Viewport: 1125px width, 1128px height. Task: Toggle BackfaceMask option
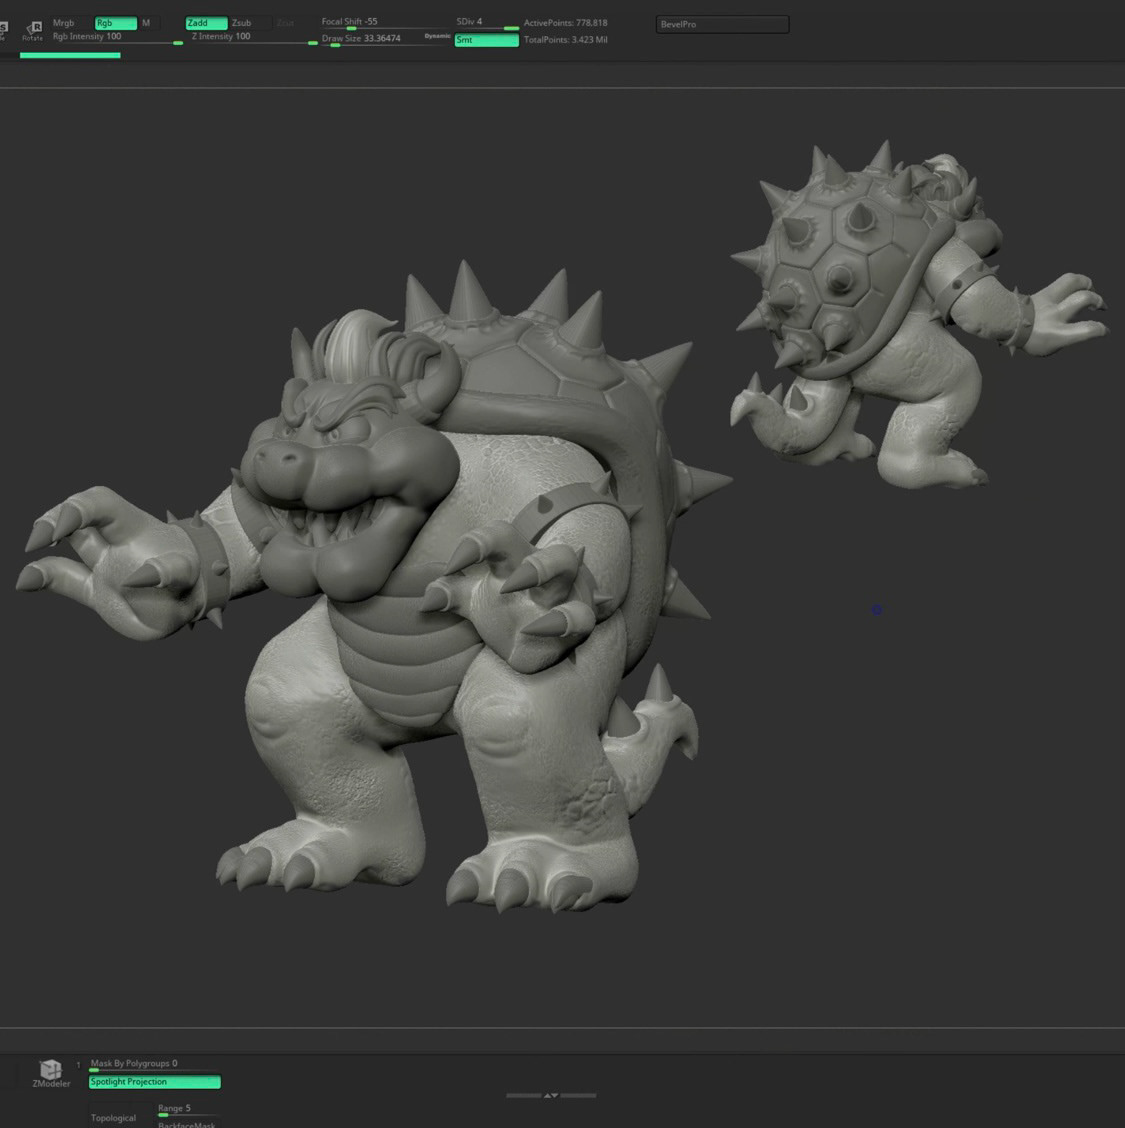pyautogui.click(x=188, y=1124)
